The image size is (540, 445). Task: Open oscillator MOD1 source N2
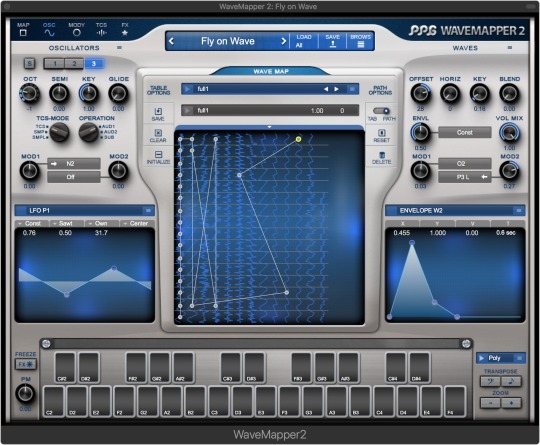pyautogui.click(x=74, y=164)
